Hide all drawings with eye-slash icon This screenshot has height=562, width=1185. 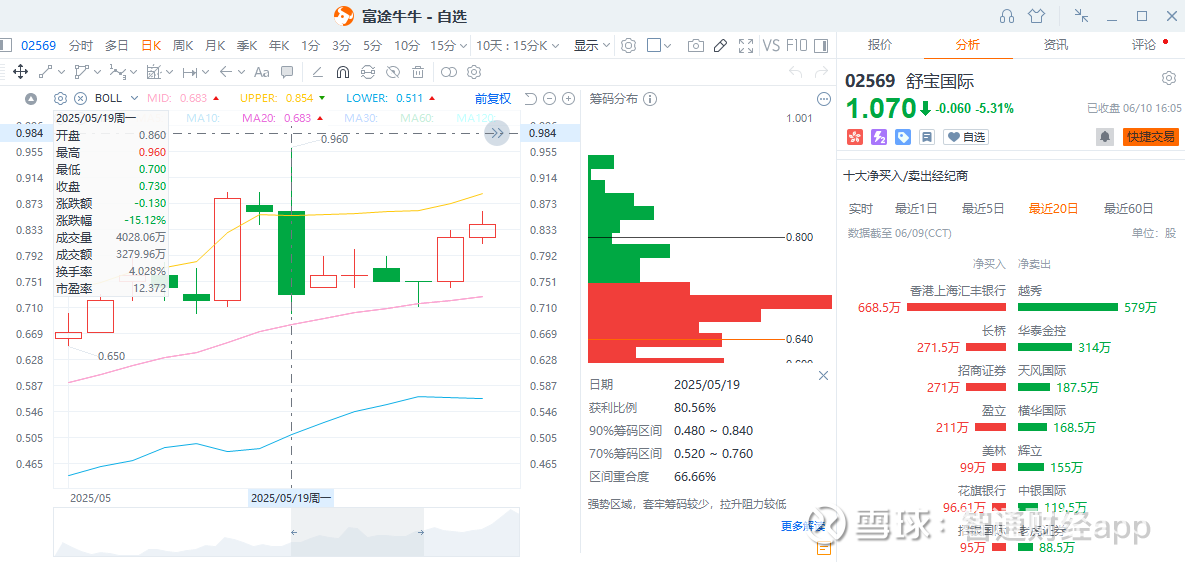392,73
